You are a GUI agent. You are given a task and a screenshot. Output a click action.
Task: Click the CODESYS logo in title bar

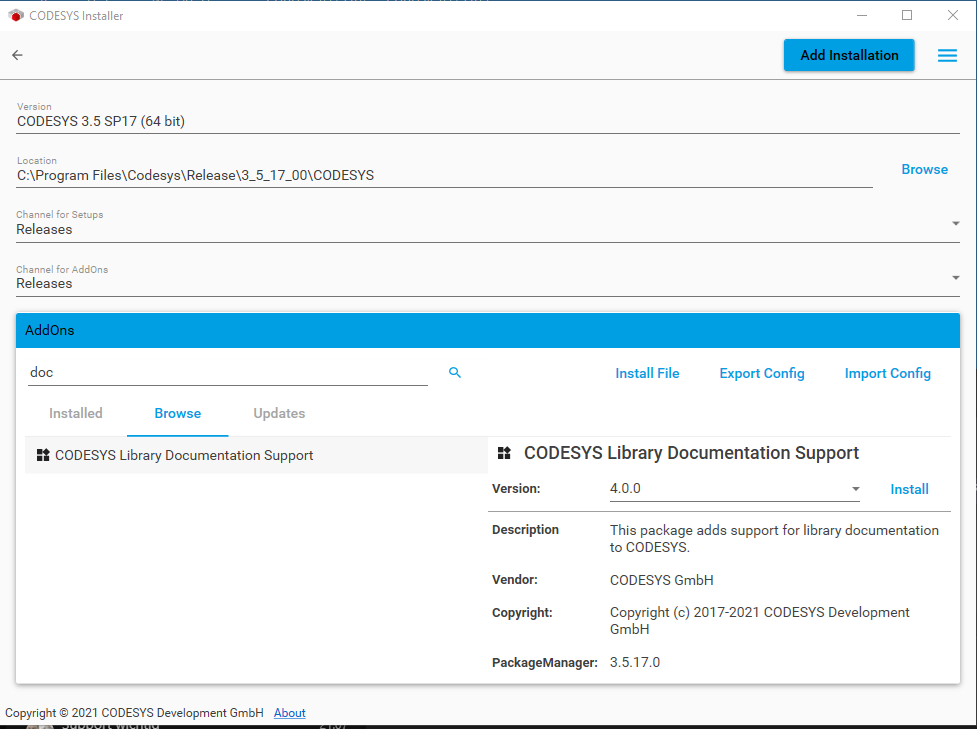(x=15, y=15)
